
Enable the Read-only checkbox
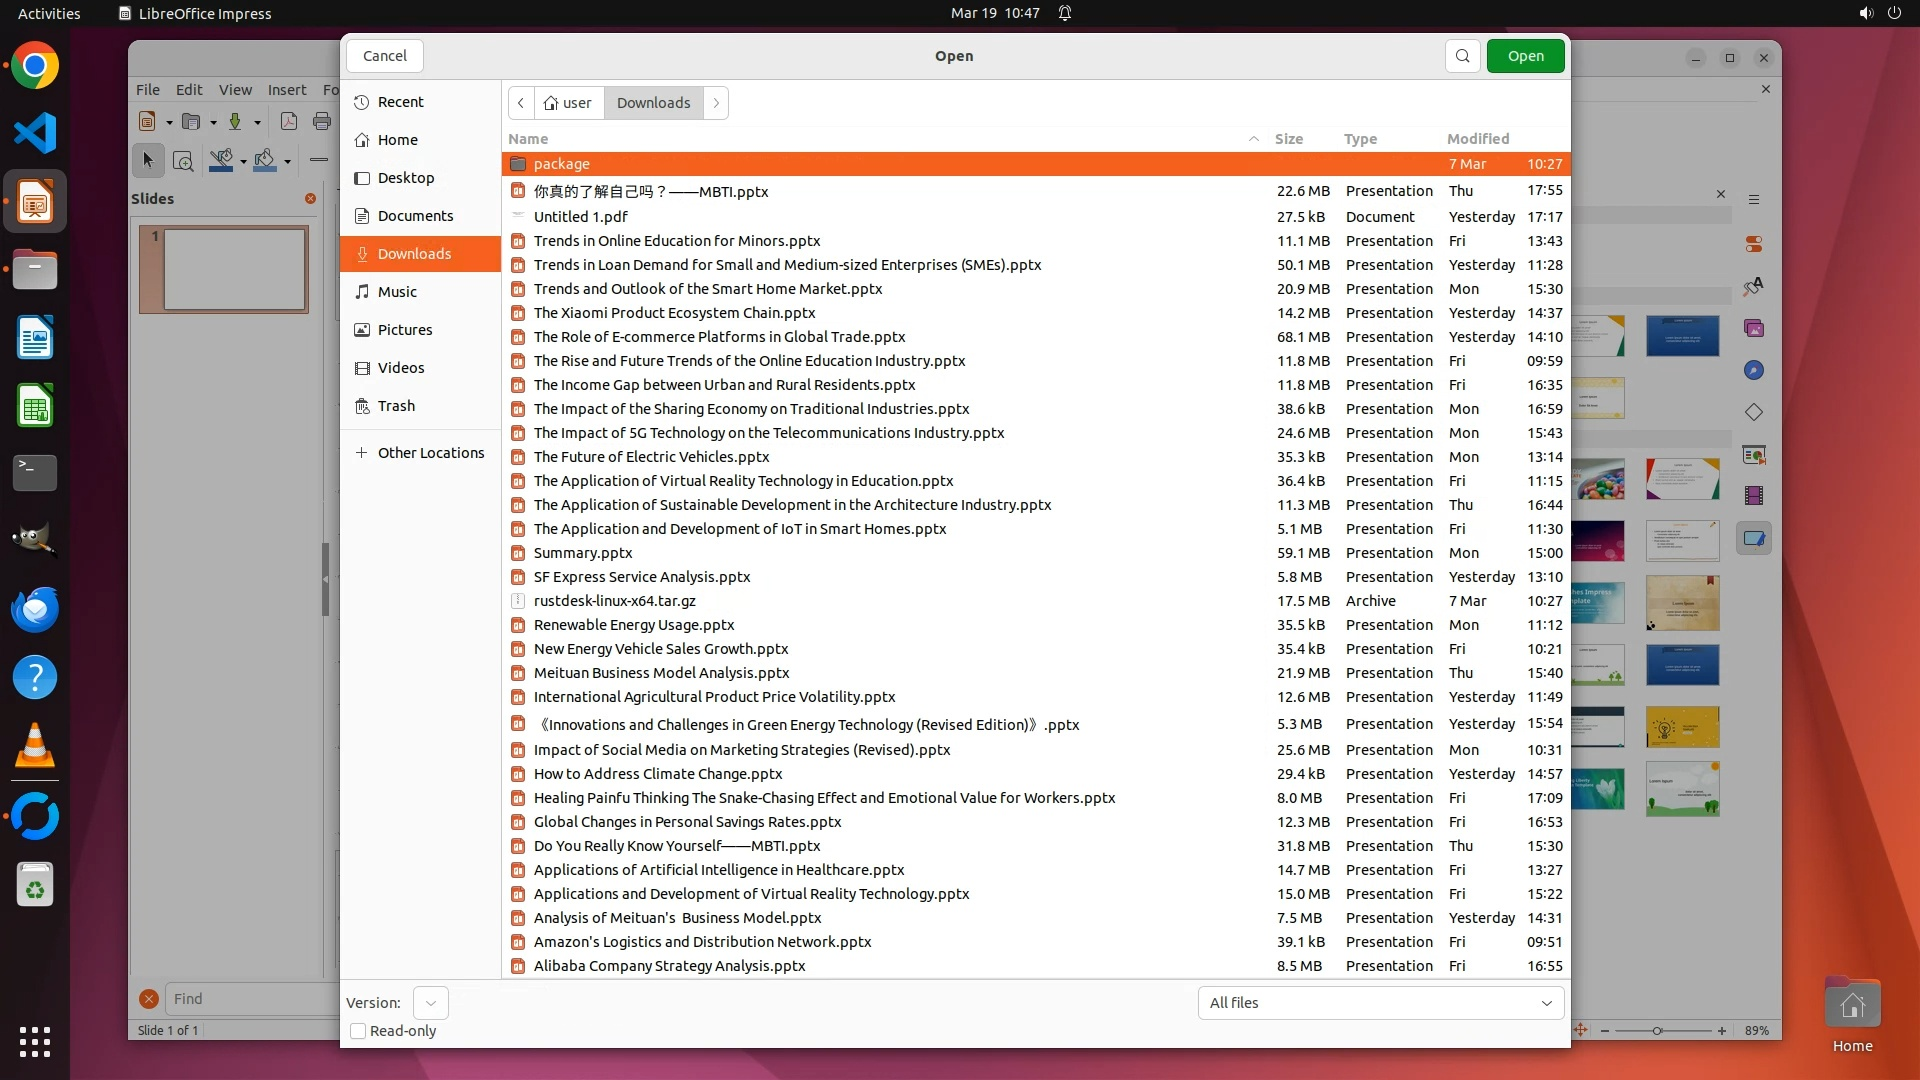[x=358, y=1031]
